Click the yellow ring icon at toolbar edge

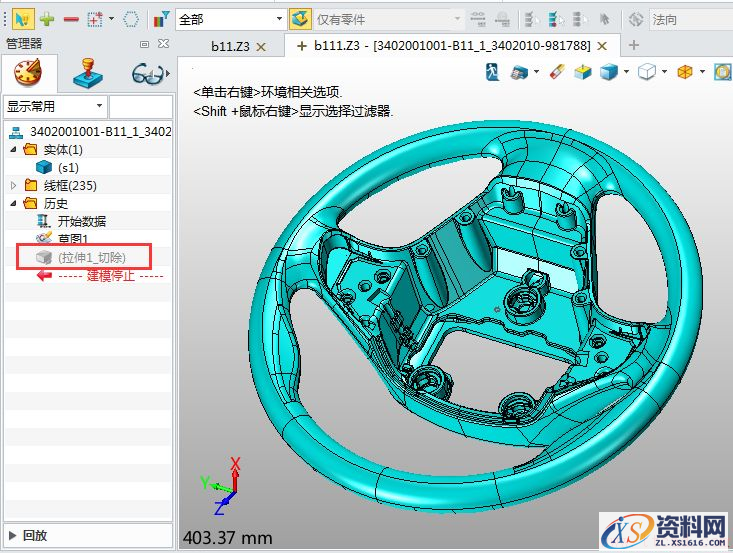coord(723,72)
